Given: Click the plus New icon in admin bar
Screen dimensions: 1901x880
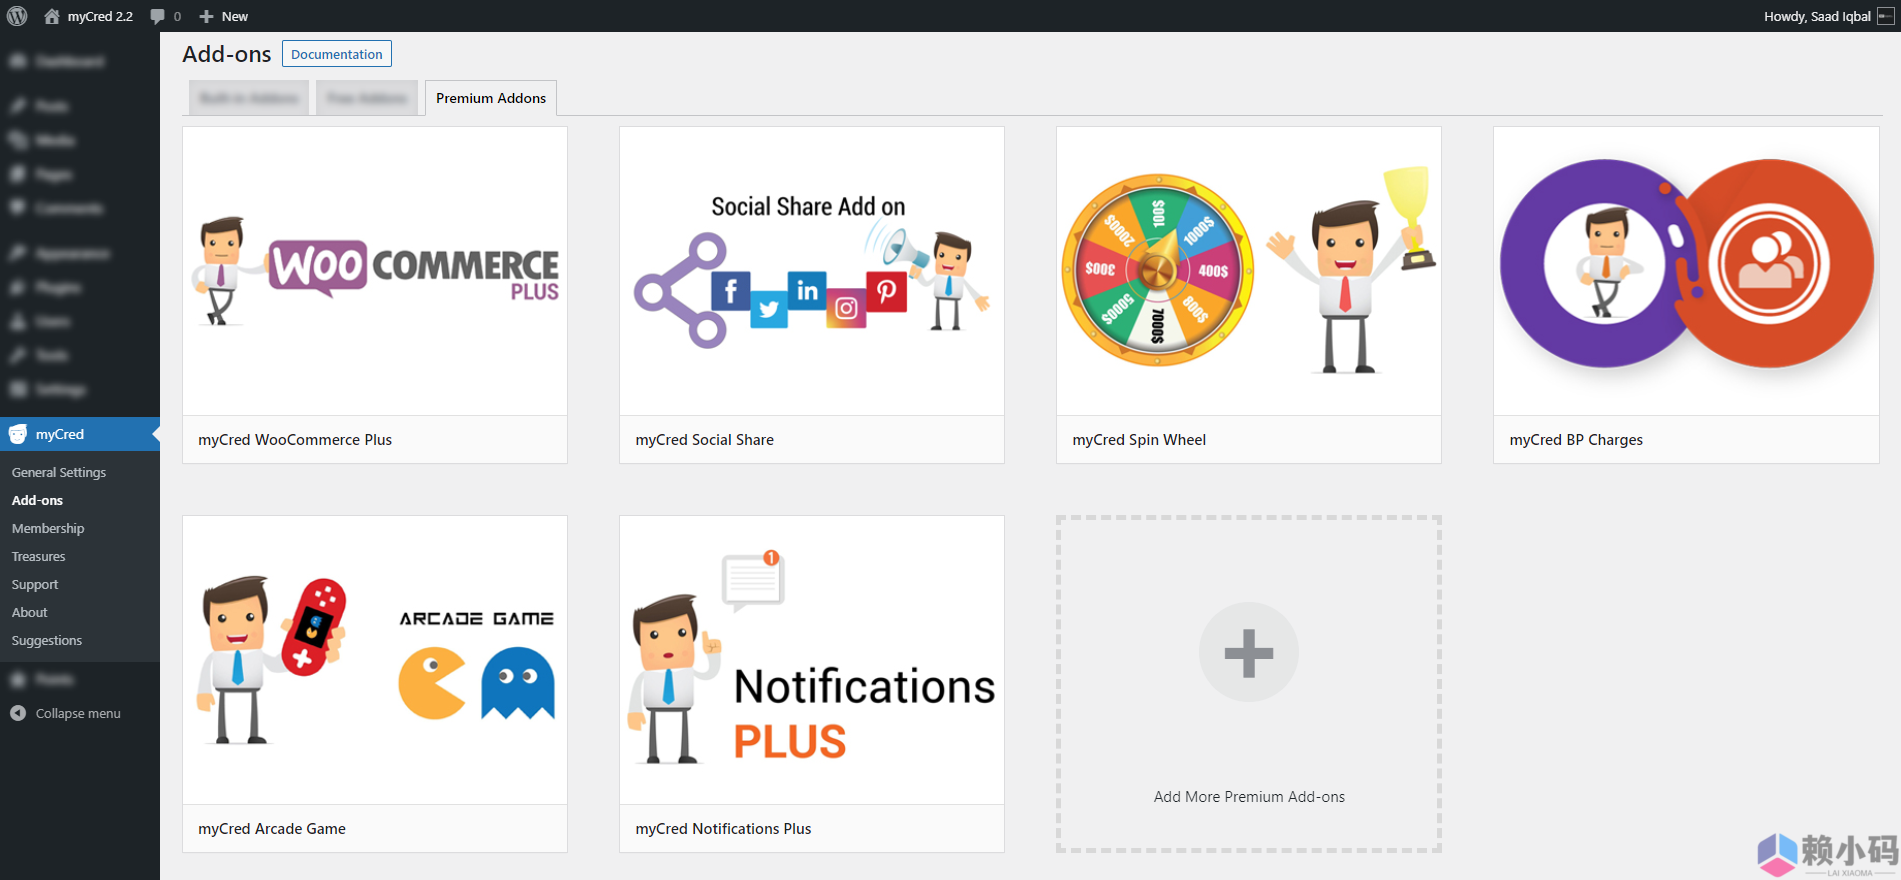Looking at the screenshot, I should coord(207,16).
